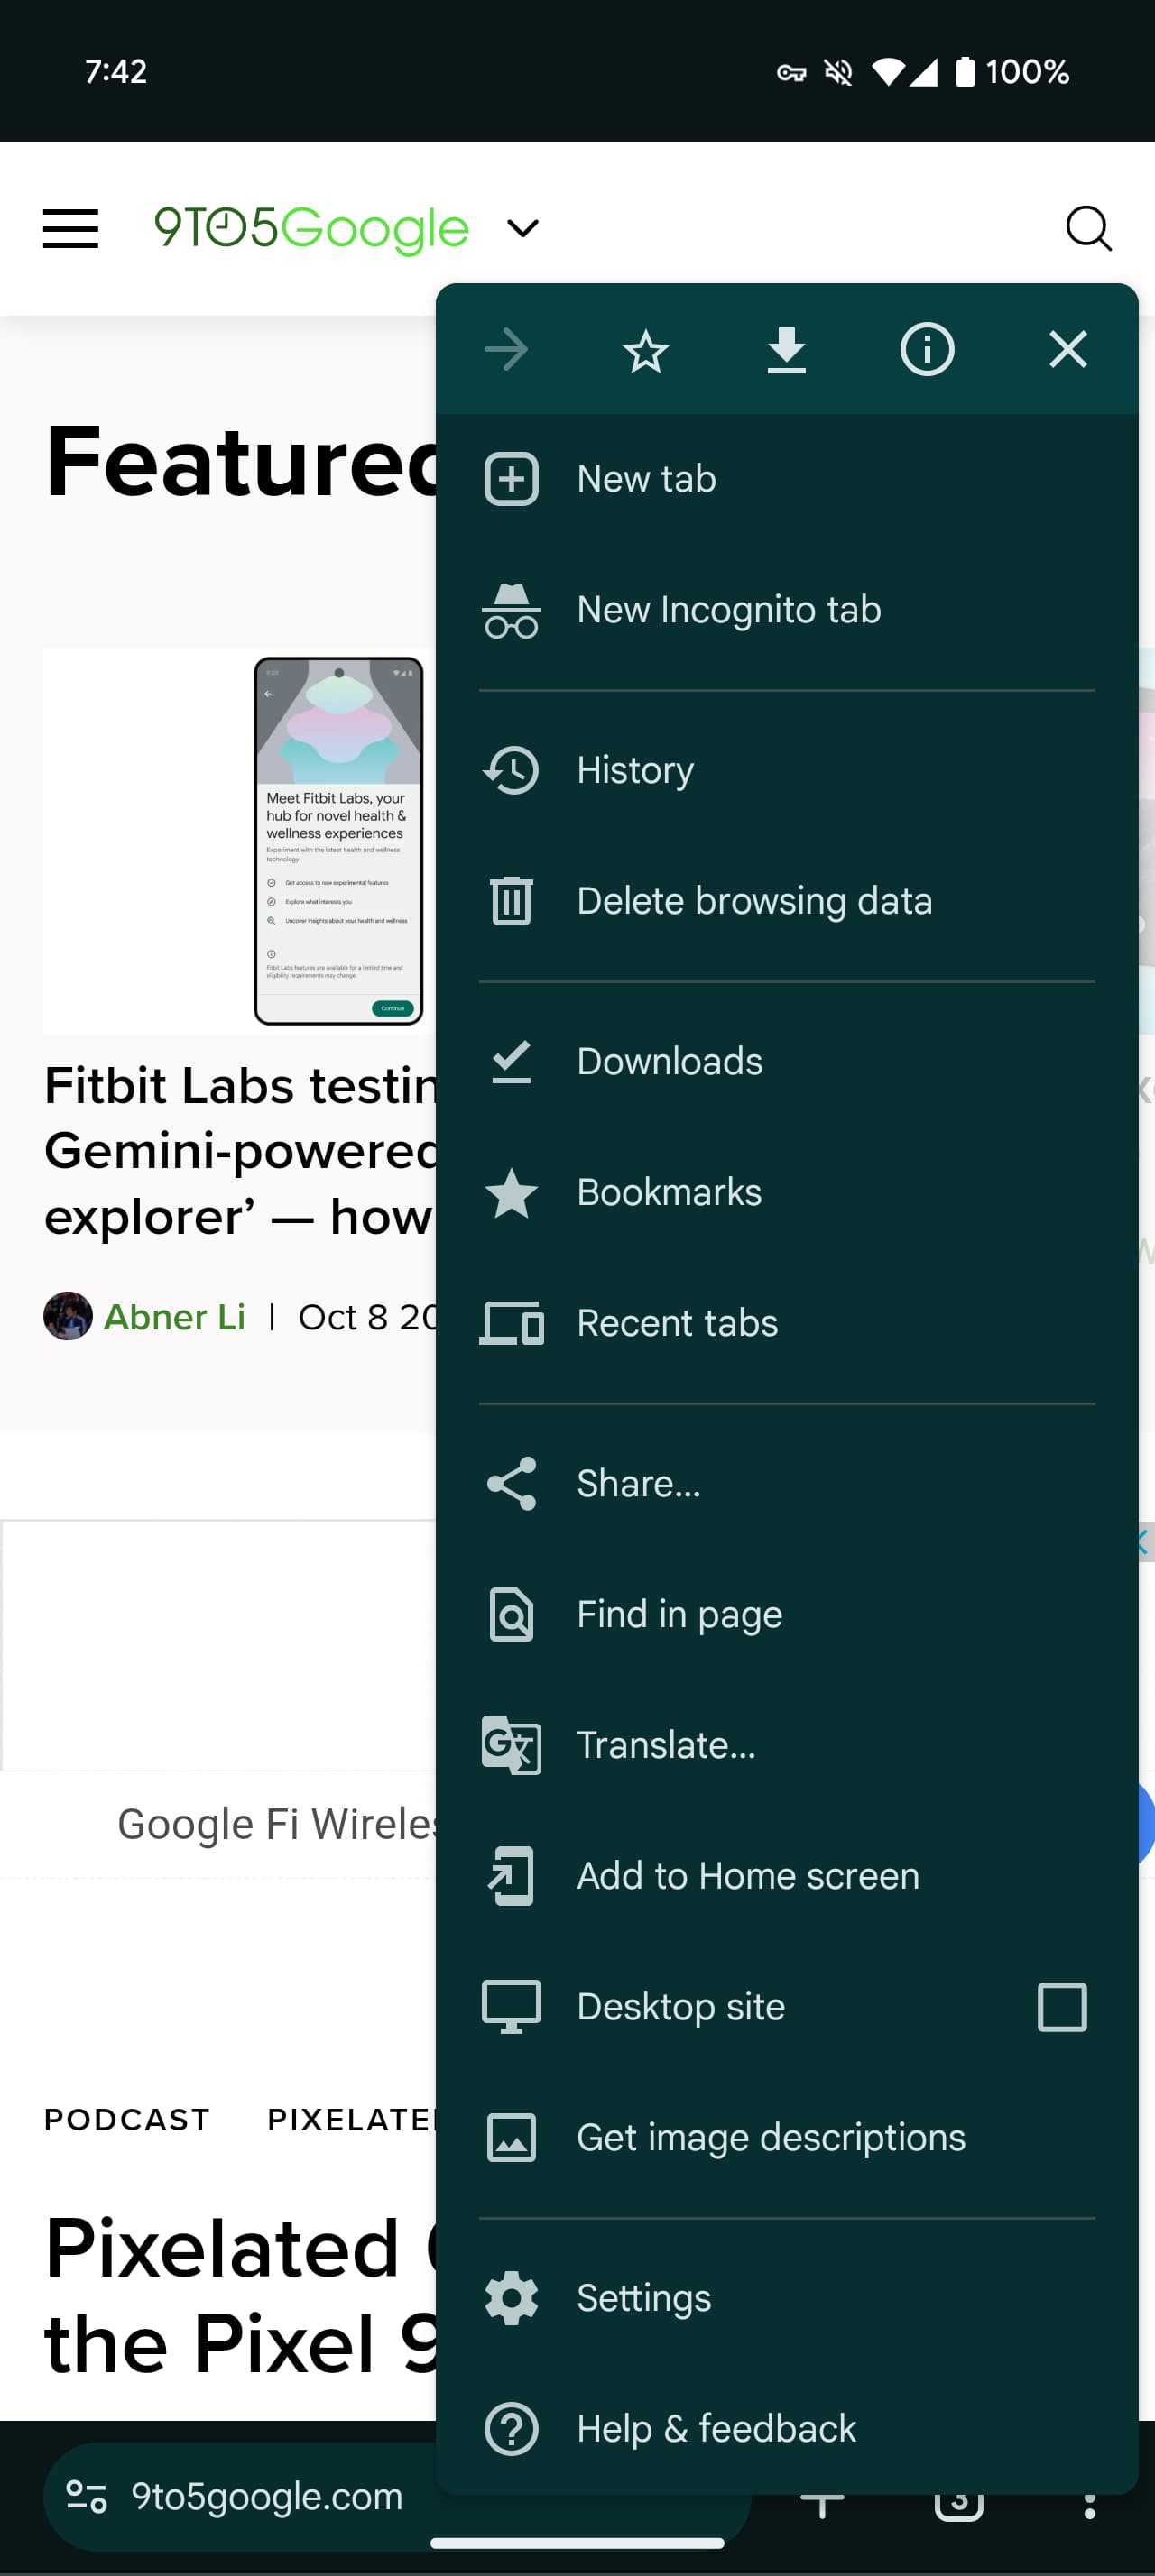Enable the Desktop site checkbox
This screenshot has width=1155, height=2576.
(x=1061, y=2007)
